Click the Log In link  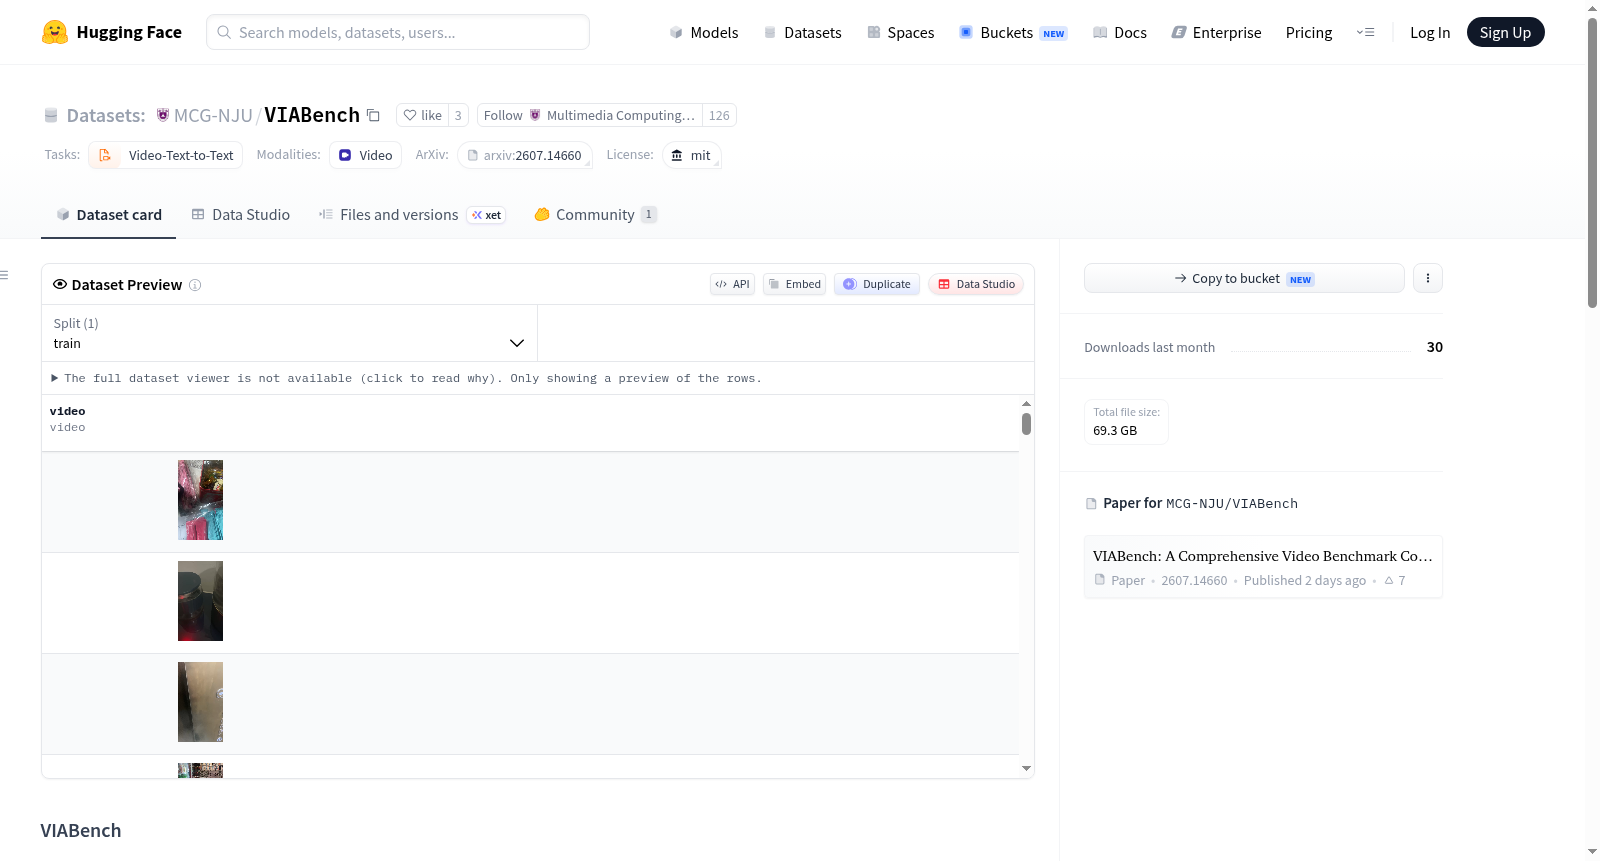coord(1430,32)
